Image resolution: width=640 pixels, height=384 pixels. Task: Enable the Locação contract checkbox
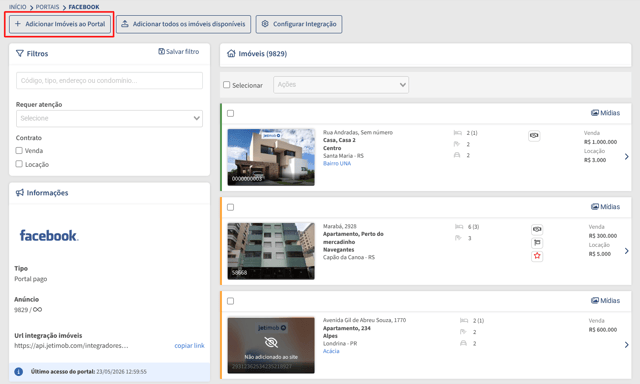tap(19, 164)
